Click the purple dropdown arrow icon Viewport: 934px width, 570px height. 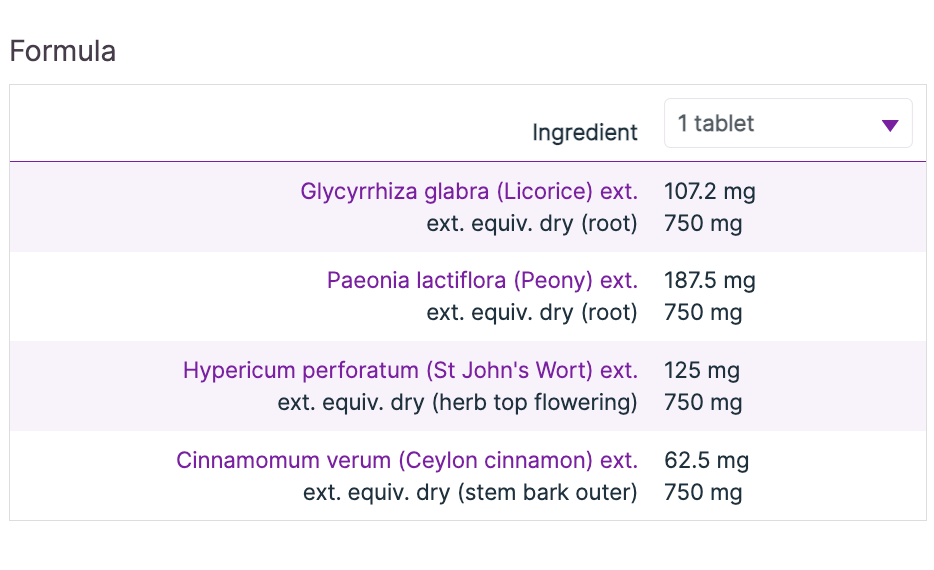[x=890, y=125]
